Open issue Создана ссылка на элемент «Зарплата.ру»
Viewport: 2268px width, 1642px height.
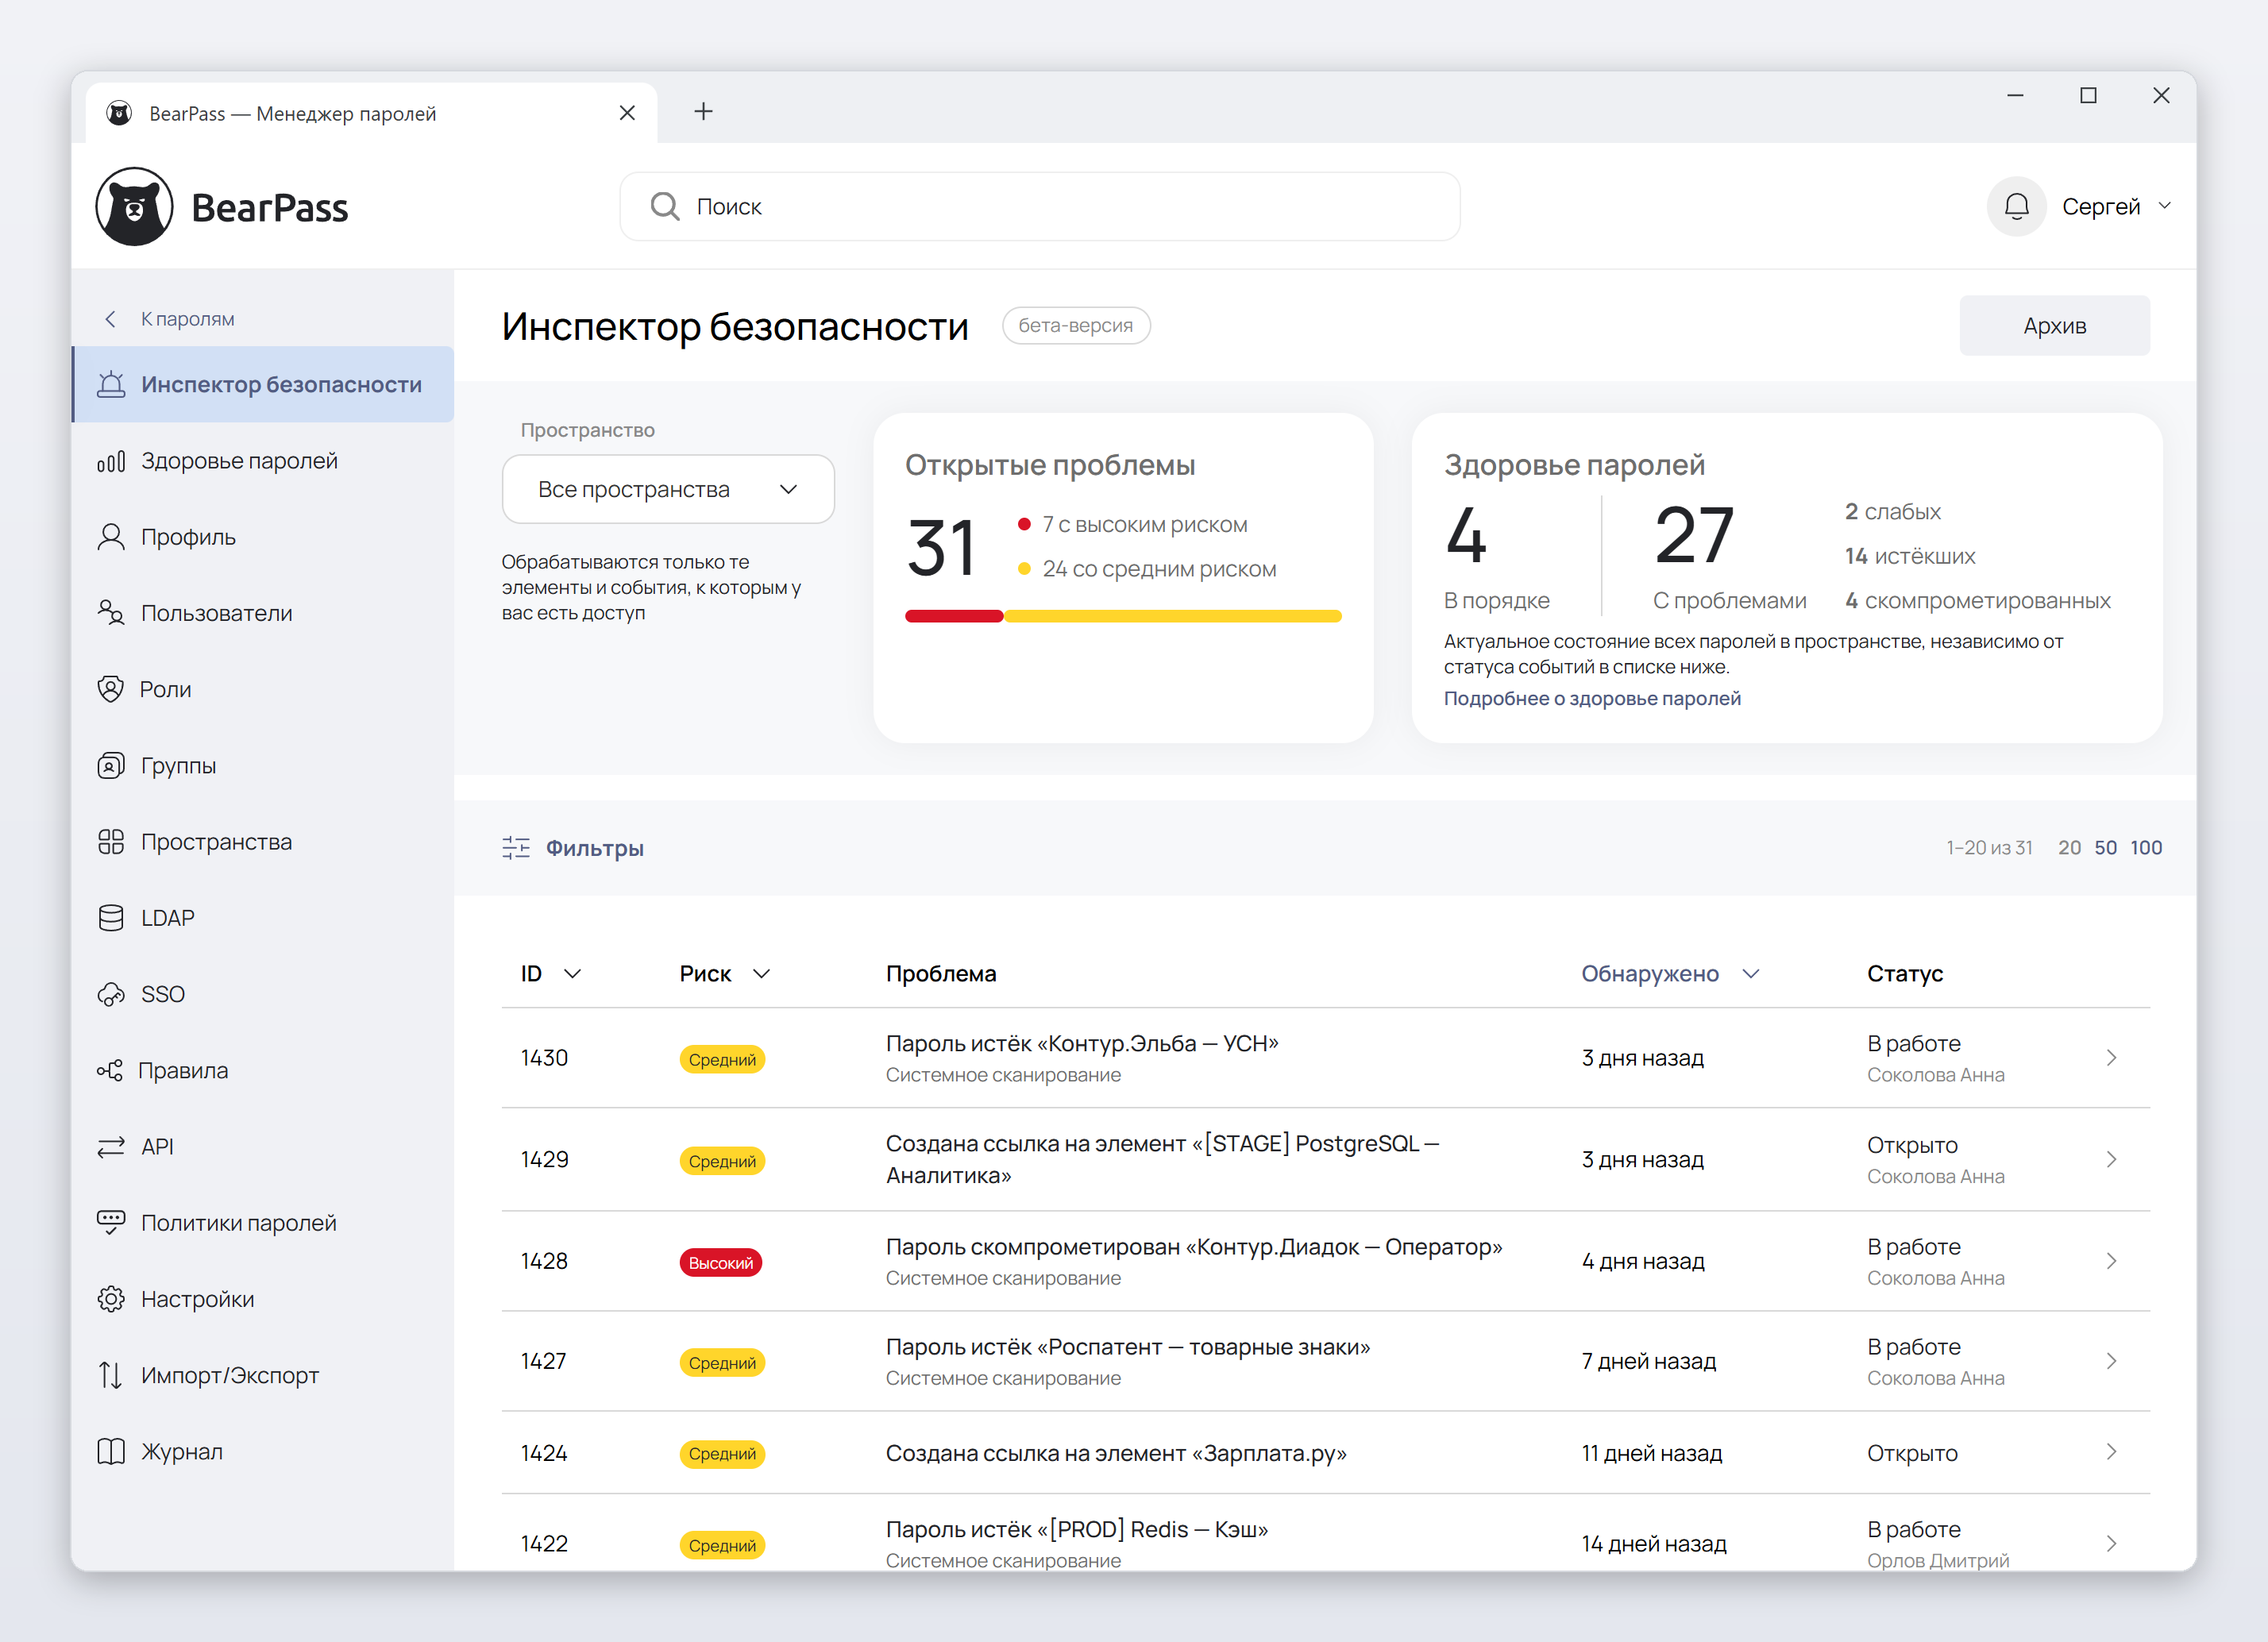1116,1453
